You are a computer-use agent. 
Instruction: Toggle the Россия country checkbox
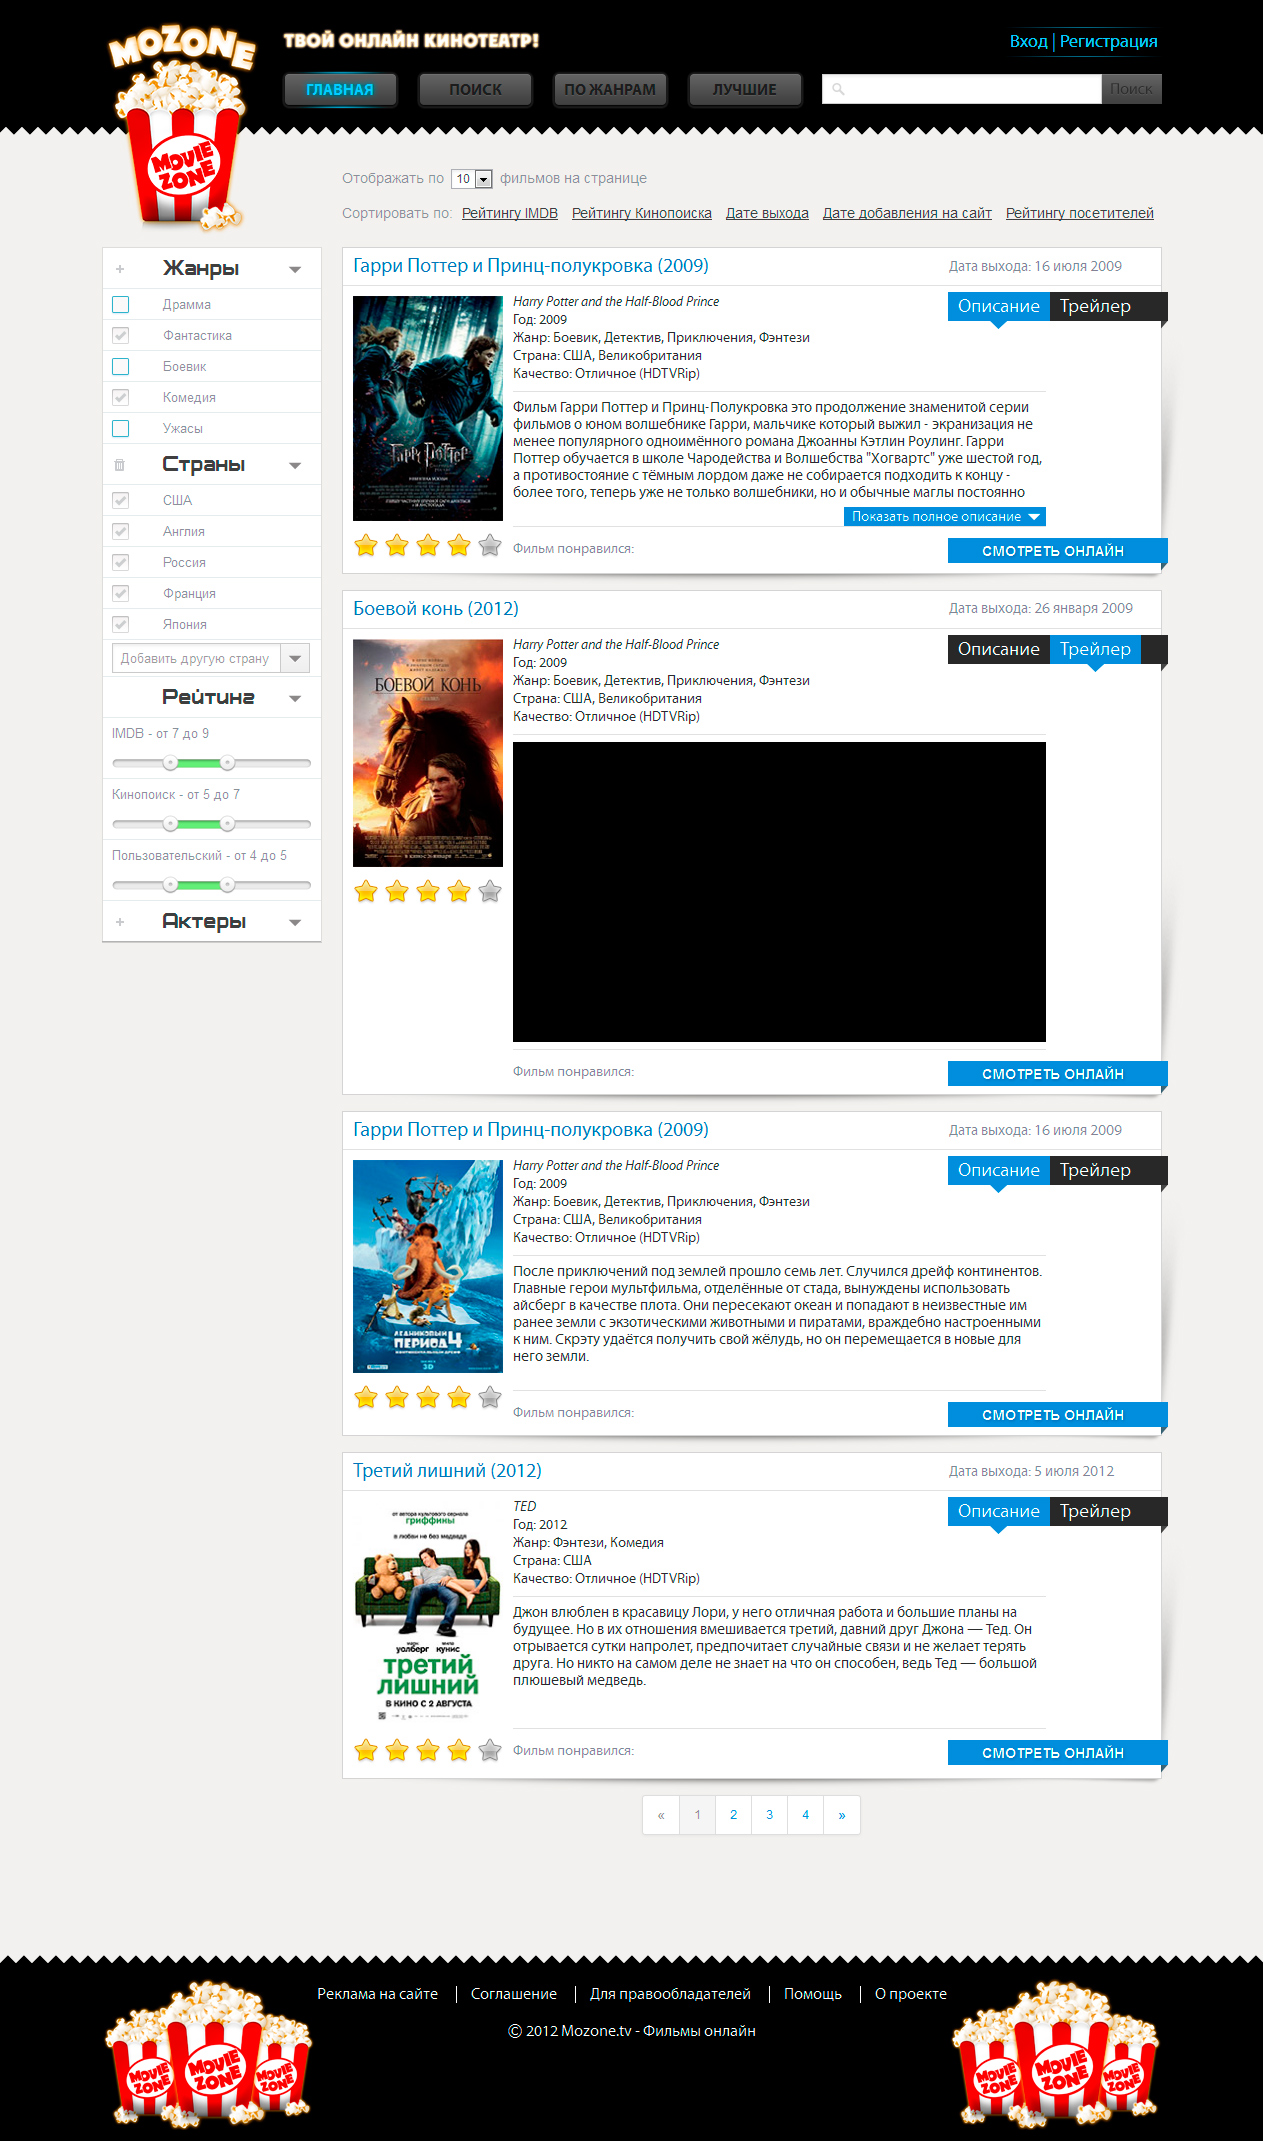pyautogui.click(x=121, y=562)
